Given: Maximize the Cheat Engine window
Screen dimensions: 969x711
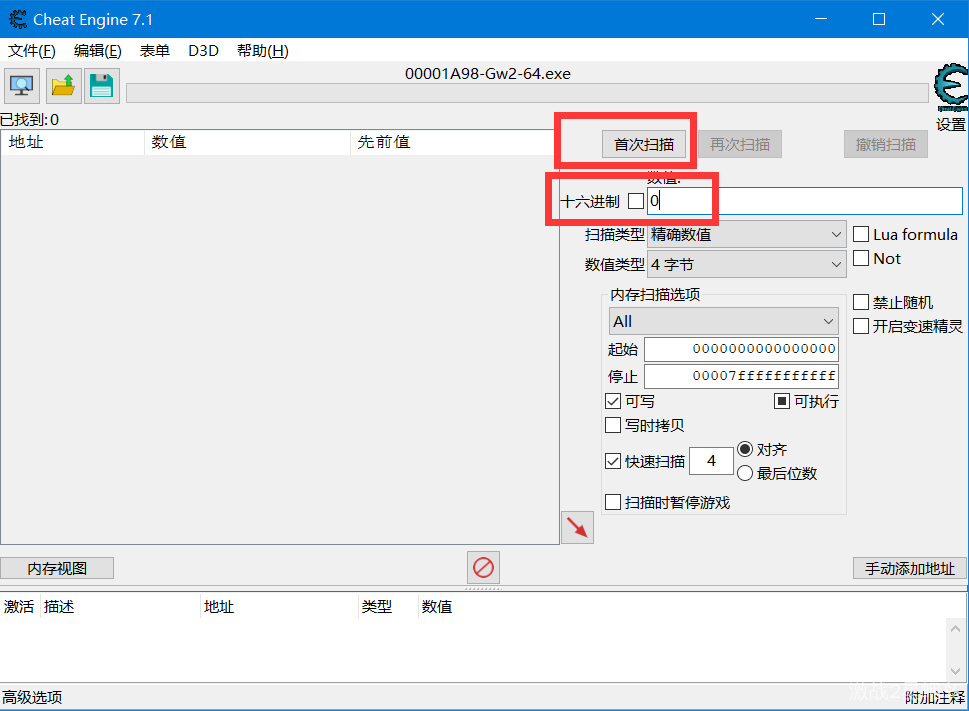Looking at the screenshot, I should 879,19.
